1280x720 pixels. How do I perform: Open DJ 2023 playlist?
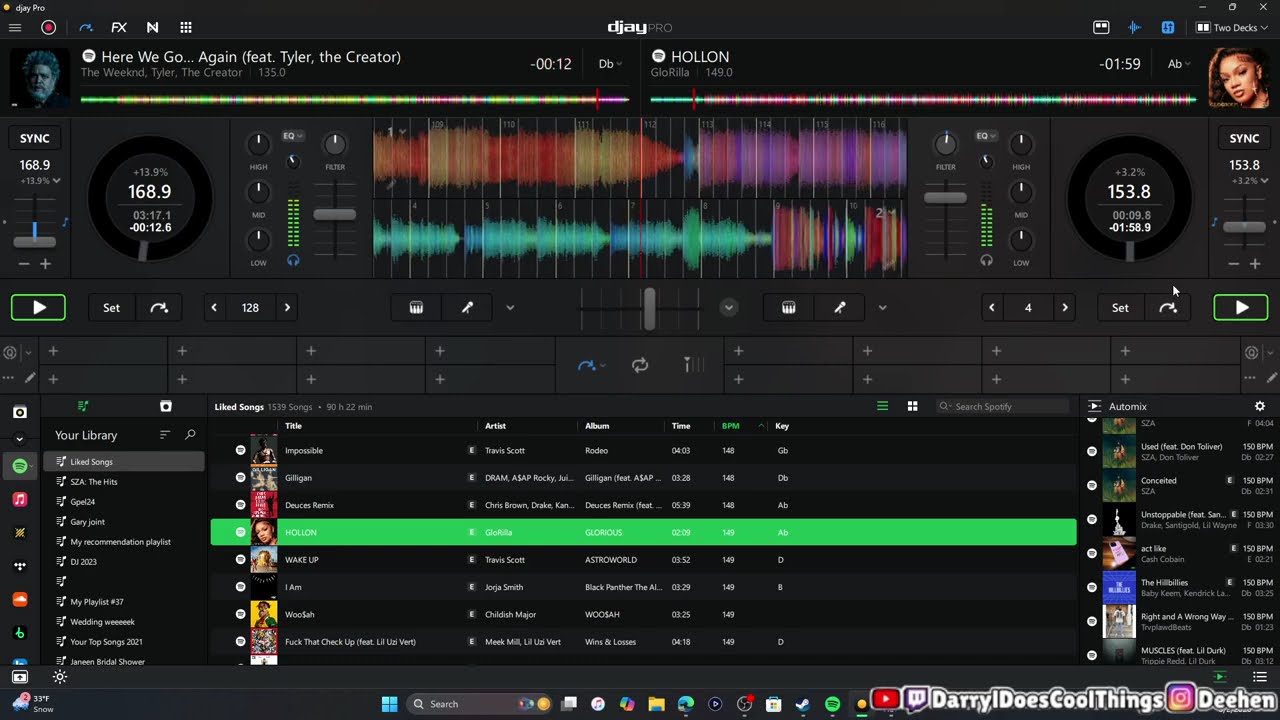pos(84,562)
